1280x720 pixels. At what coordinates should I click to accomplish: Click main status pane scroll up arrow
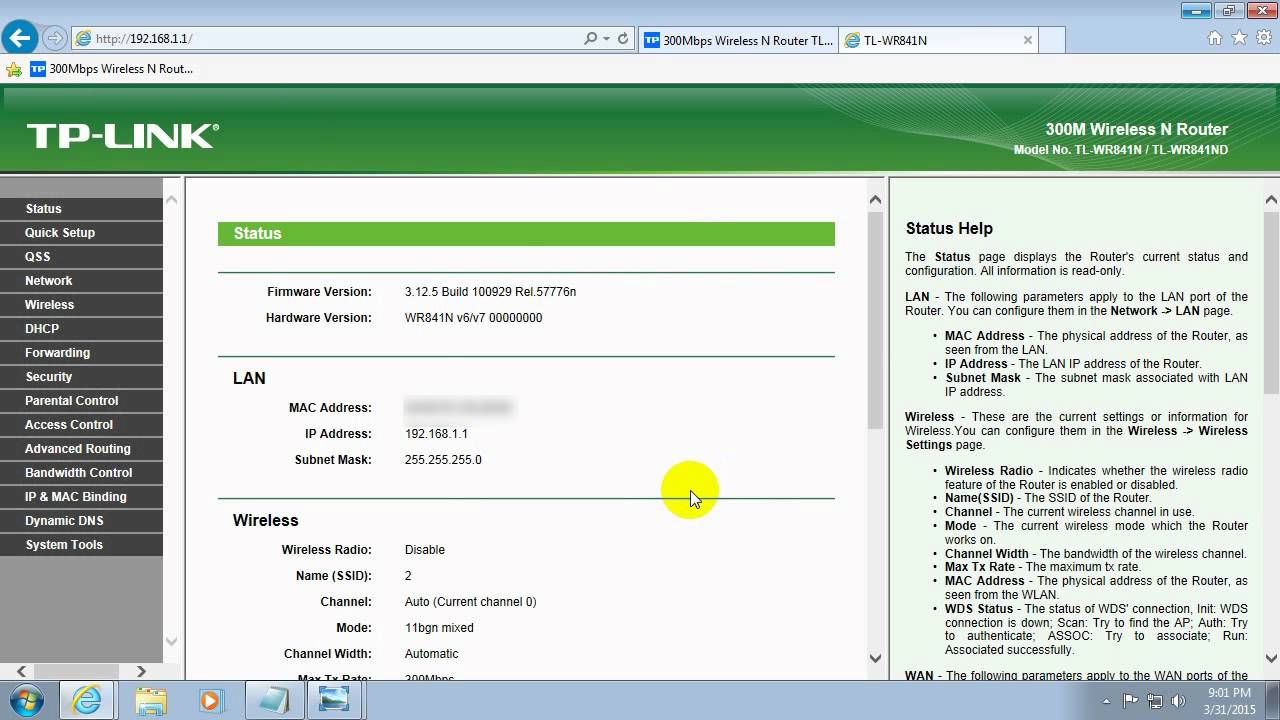(876, 200)
